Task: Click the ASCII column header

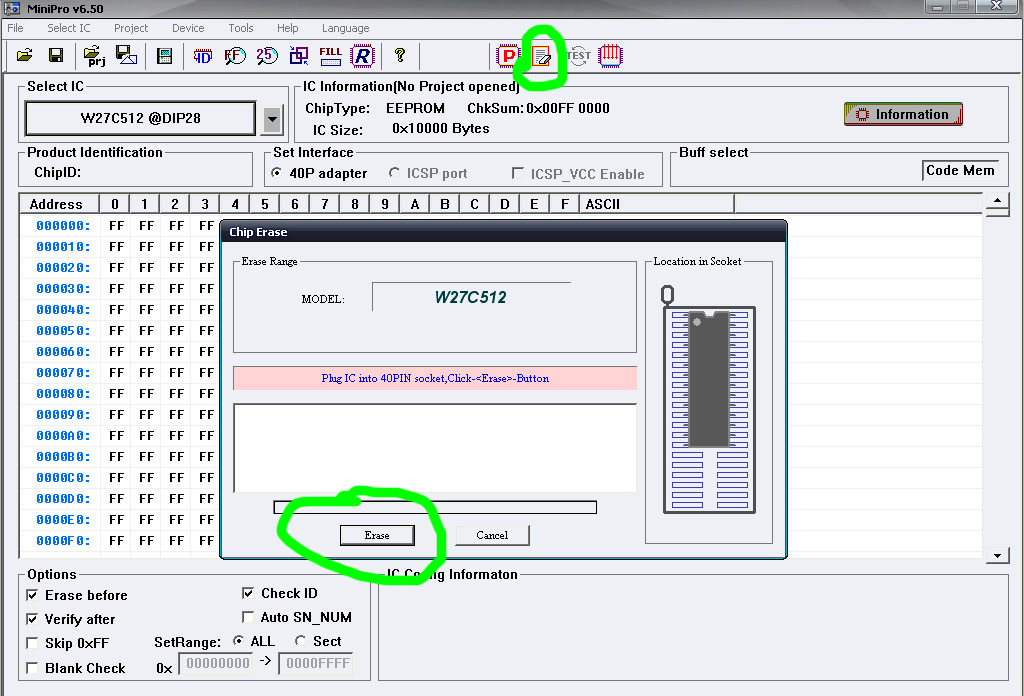Action: coord(657,204)
